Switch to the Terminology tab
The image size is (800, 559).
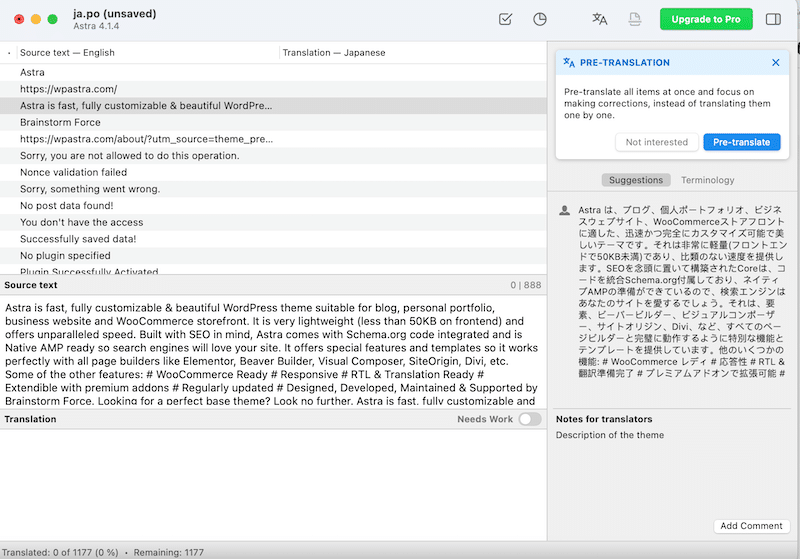coord(708,180)
